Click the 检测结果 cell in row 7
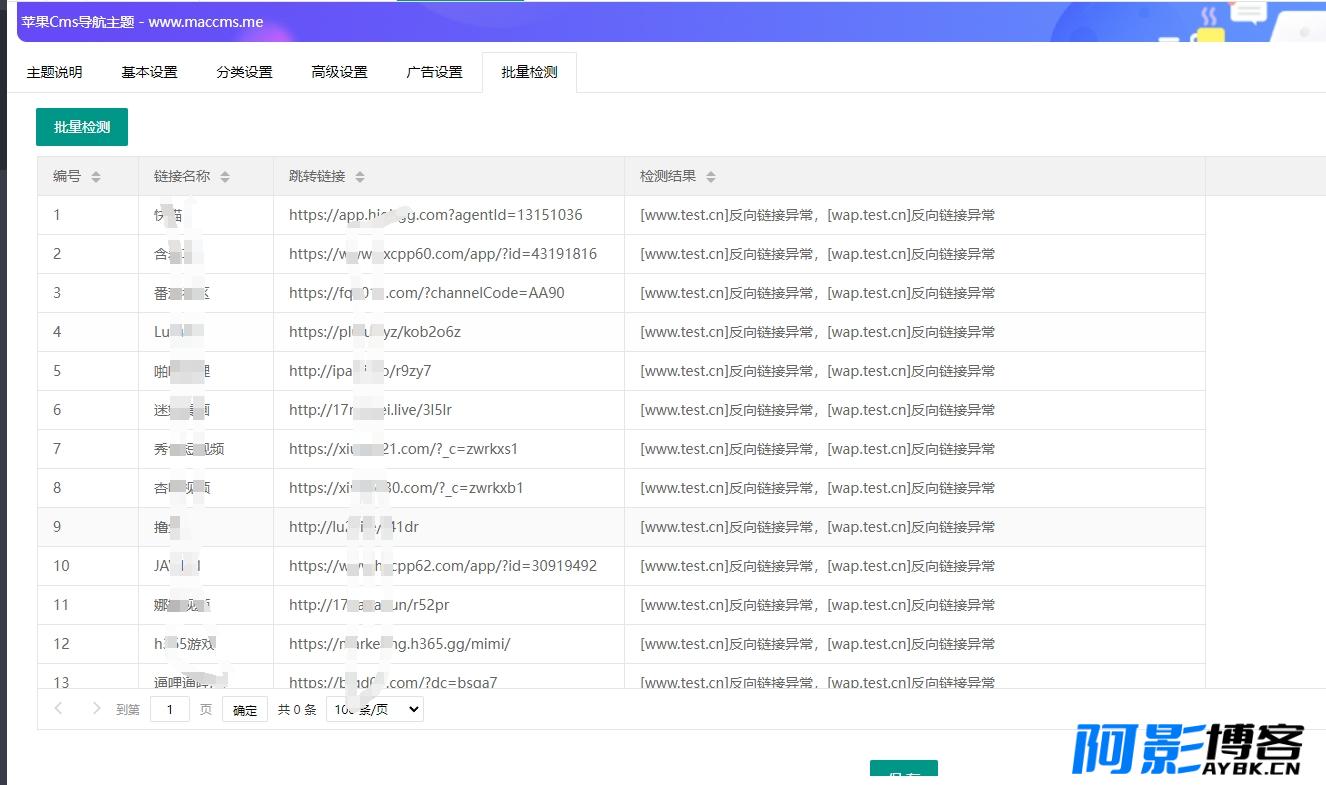 tap(915, 449)
